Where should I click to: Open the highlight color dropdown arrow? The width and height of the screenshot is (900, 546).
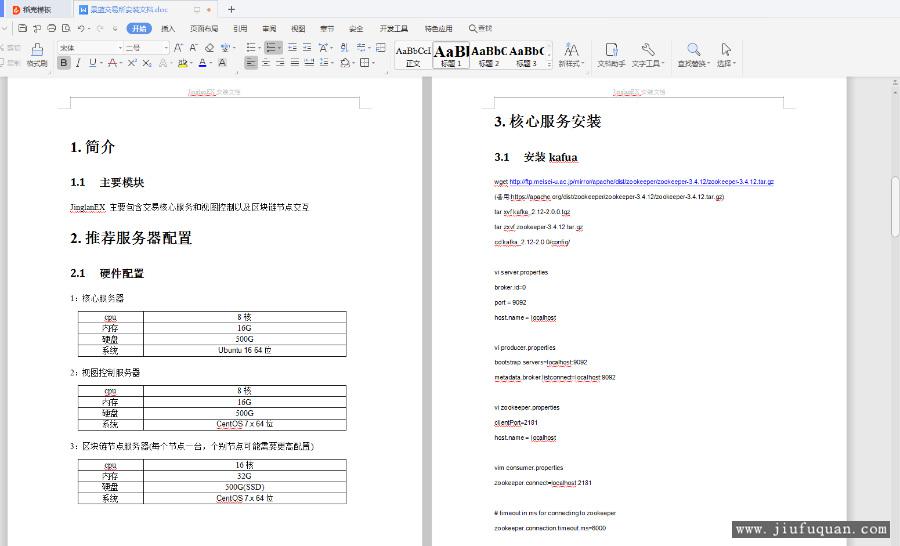189,63
